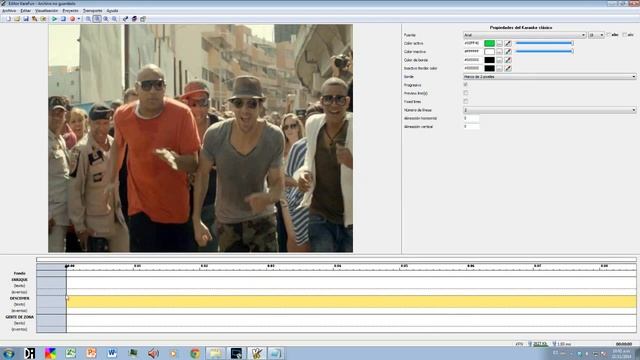The width and height of the screenshot is (640, 360).
Task: Open color browse button for Color de borde
Action: (499, 60)
